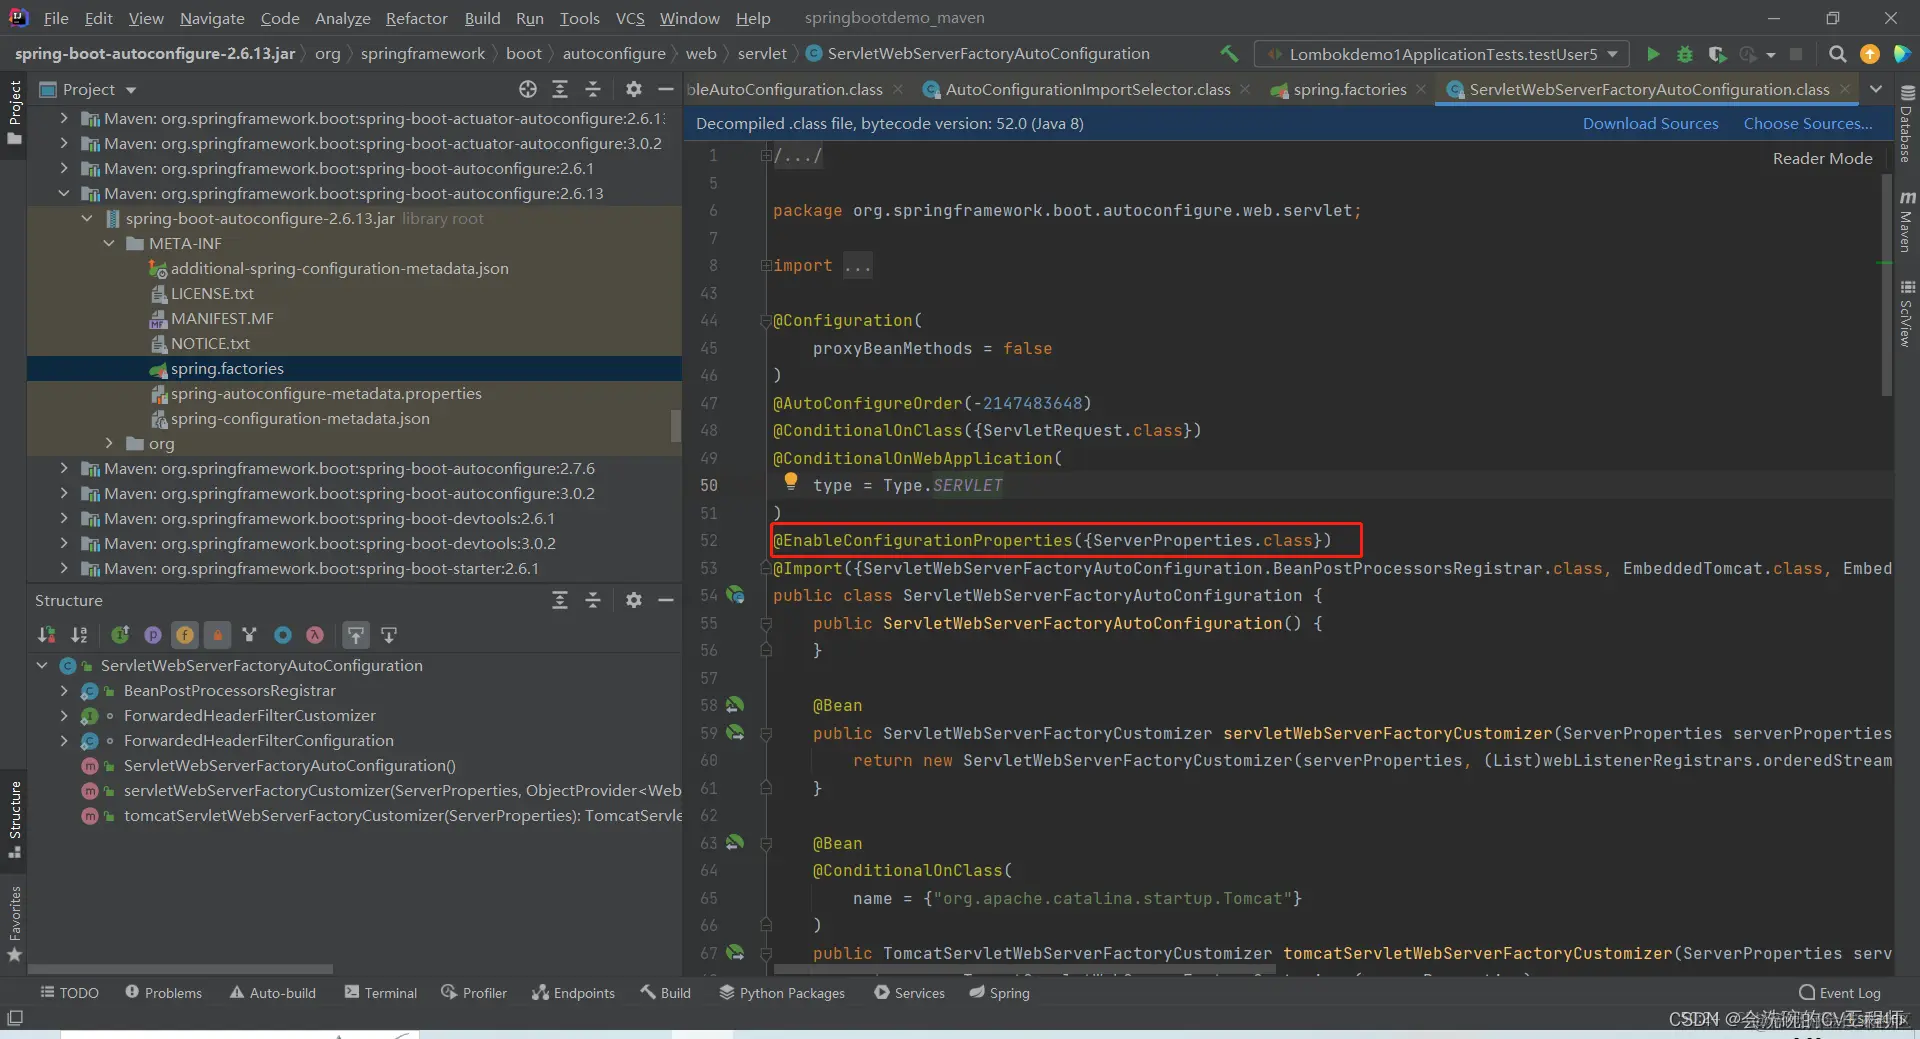Viewport: 1920px width, 1039px height.
Task: Click the Project tree horizontal scrollbar
Action: tap(180, 969)
